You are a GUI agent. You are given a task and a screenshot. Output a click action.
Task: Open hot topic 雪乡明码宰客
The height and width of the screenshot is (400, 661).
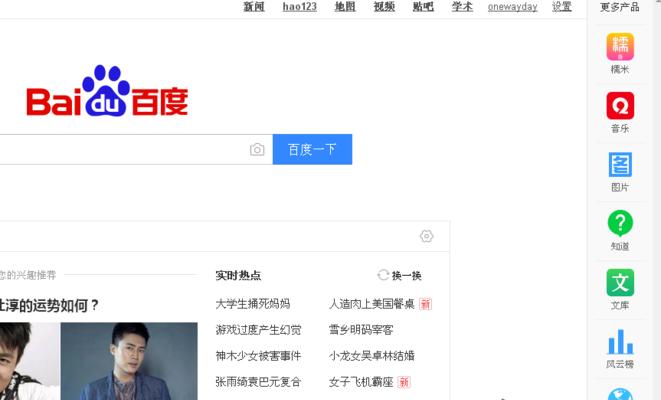click(361, 330)
